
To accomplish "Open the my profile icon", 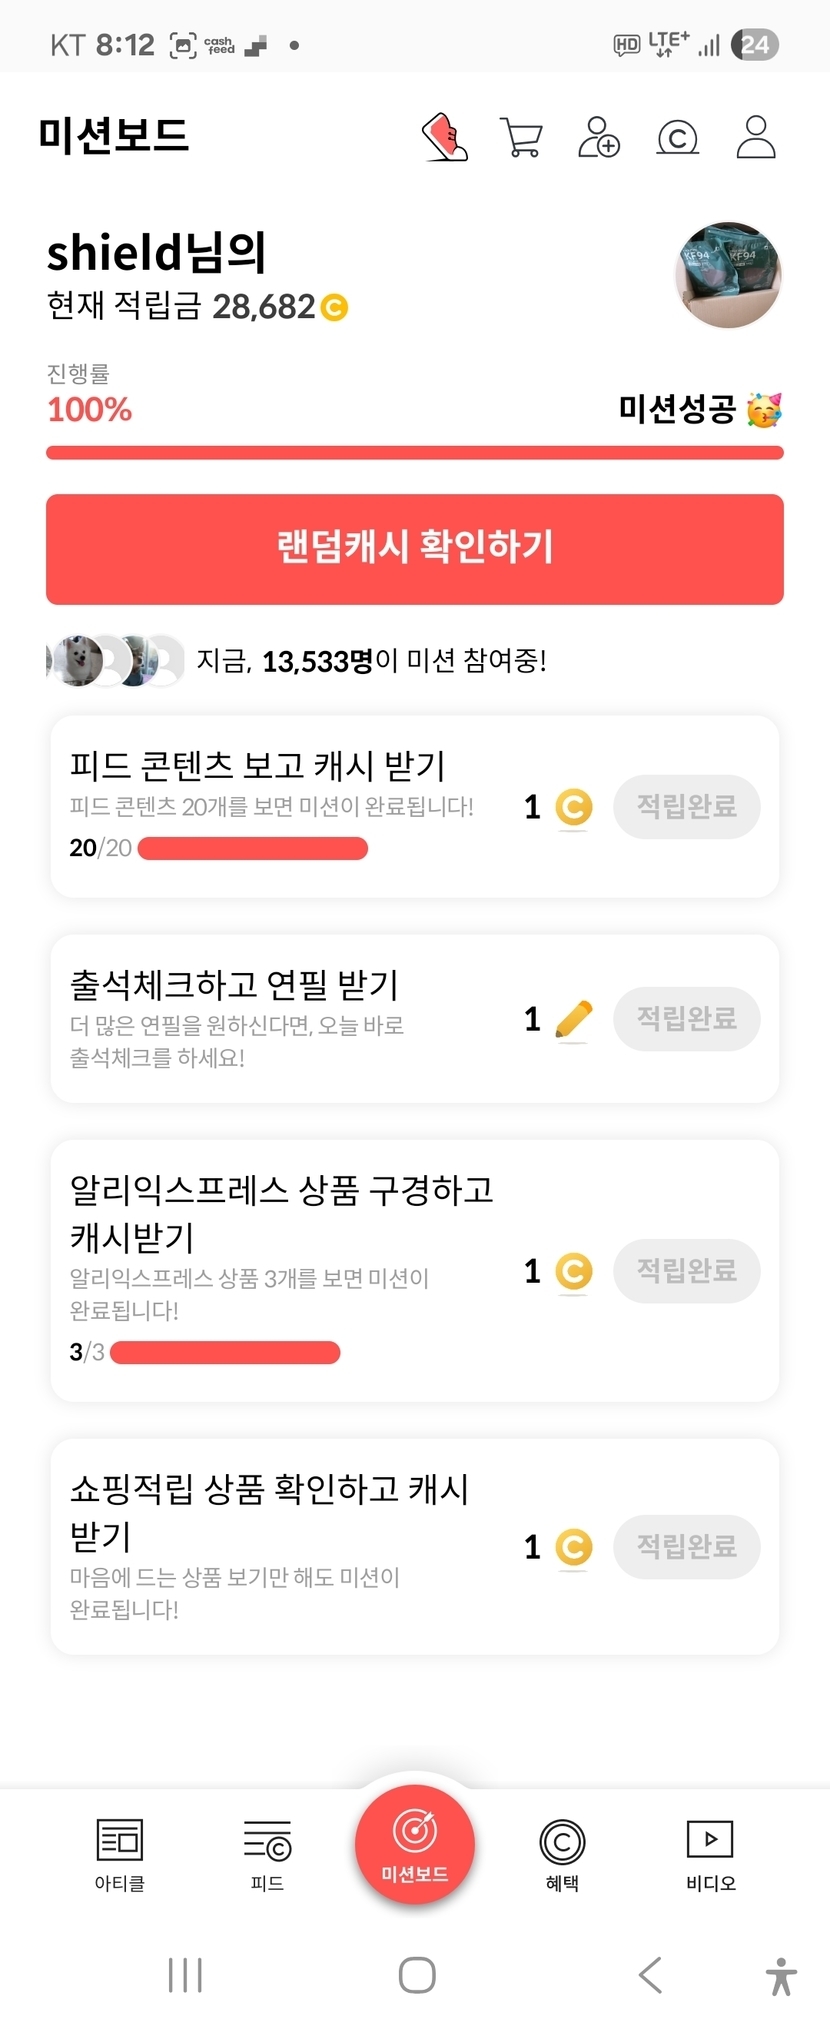I will (756, 137).
